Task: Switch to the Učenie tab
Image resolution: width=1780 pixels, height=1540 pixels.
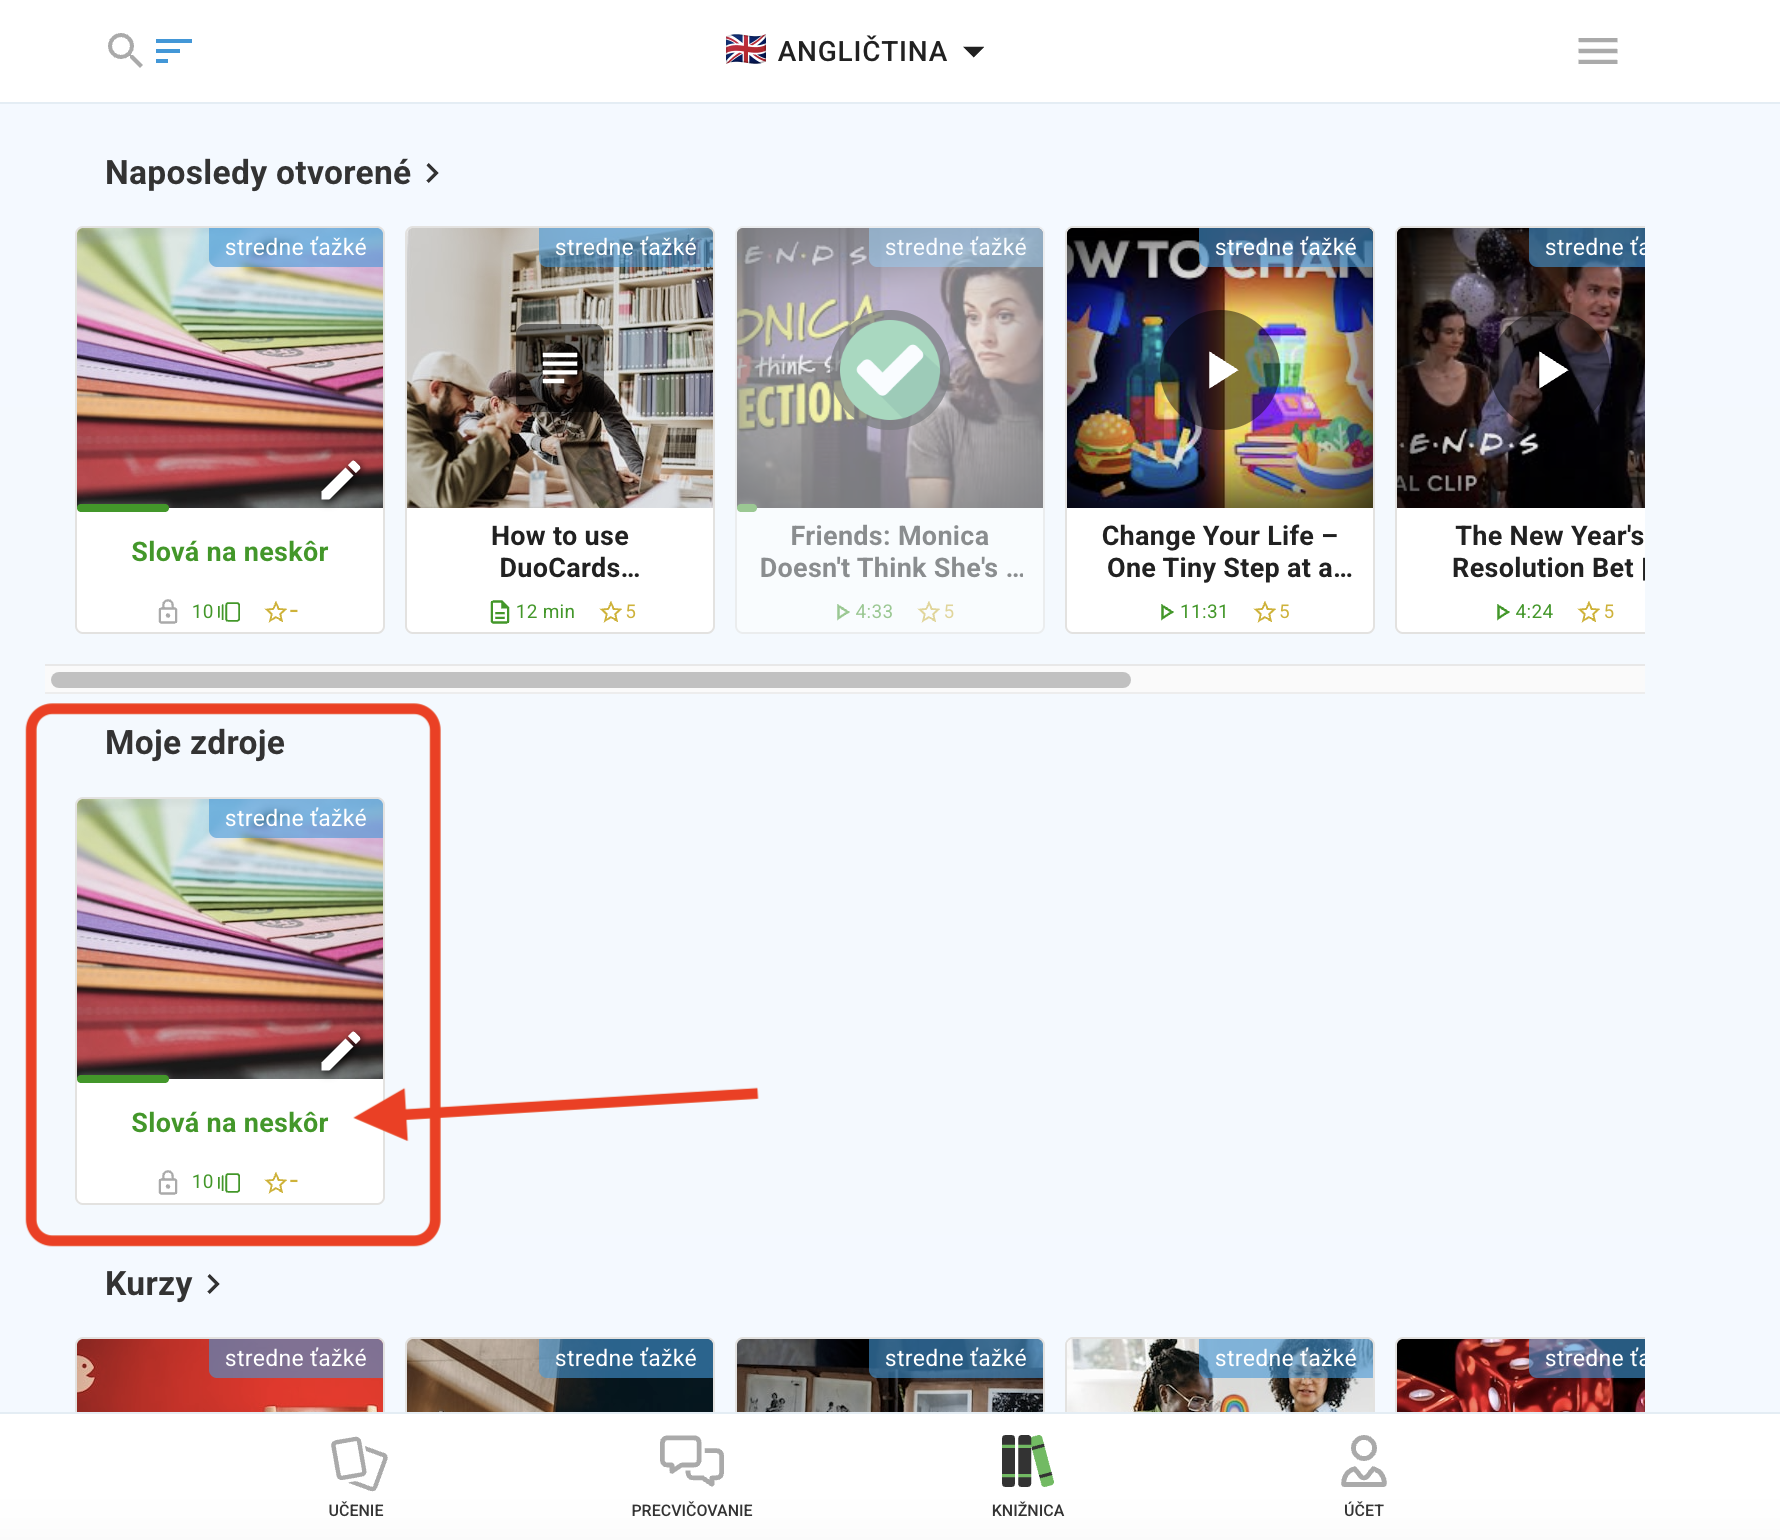Action: point(357,1476)
